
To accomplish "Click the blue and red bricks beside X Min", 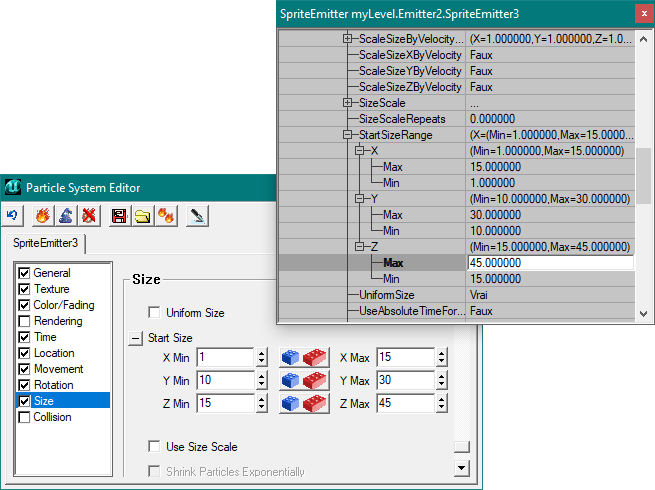I will pyautogui.click(x=303, y=357).
